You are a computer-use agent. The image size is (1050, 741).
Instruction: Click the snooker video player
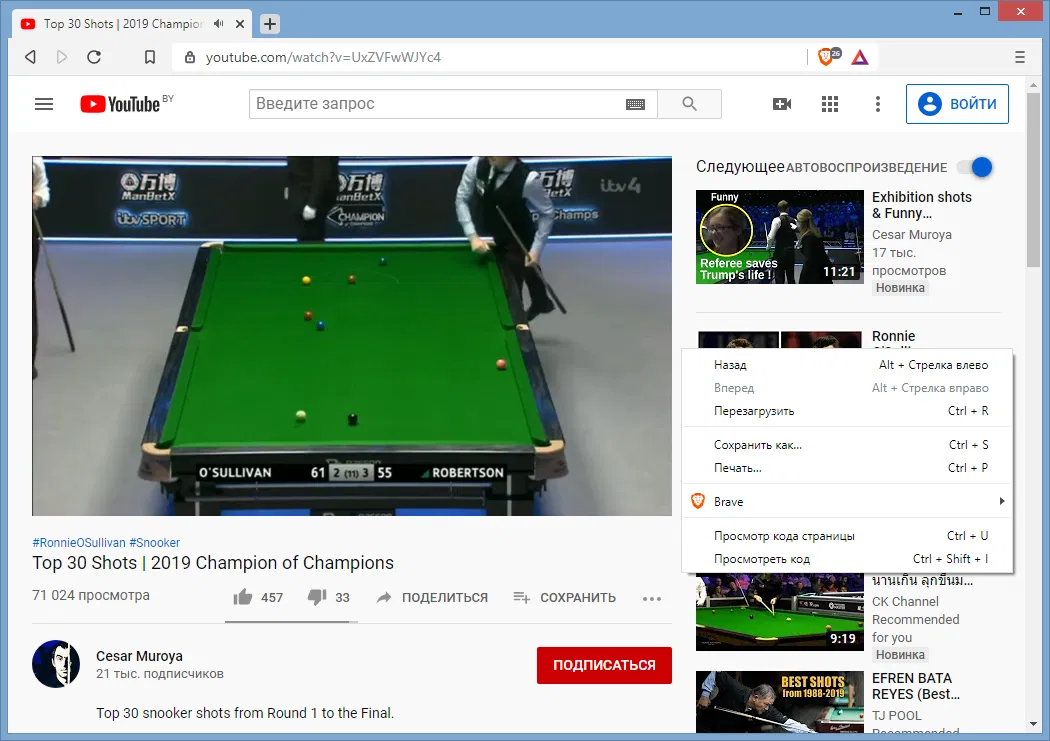tap(352, 336)
